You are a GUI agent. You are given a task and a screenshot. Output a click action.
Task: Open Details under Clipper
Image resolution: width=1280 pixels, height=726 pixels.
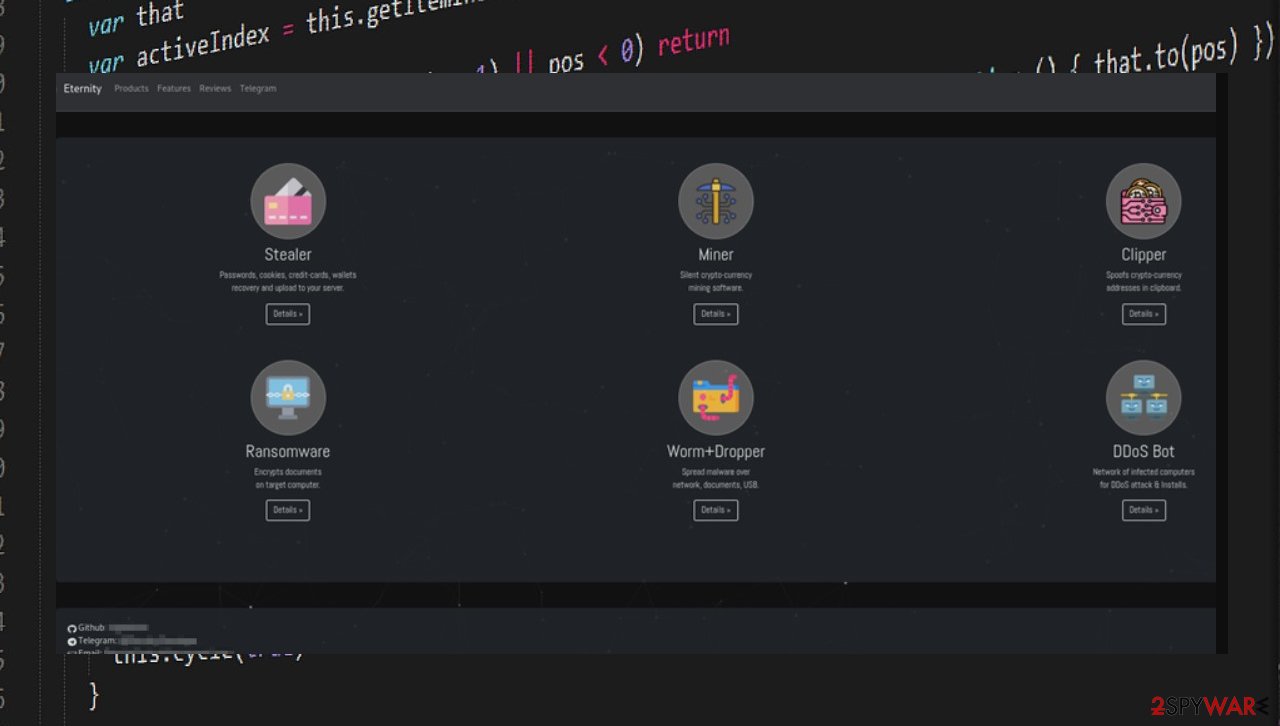pyautogui.click(x=1143, y=313)
